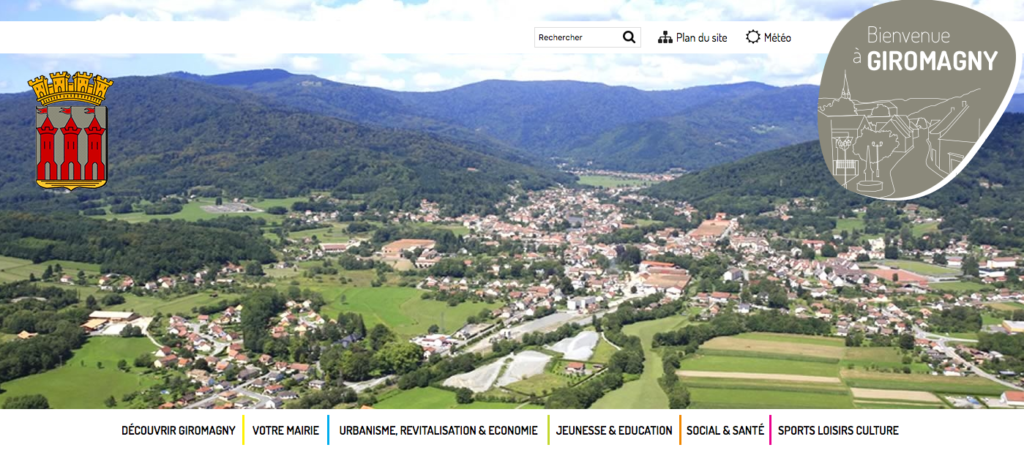The width and height of the screenshot is (1024, 472).
Task: Click the fountain sketch in welcome badge
Action: point(870,168)
